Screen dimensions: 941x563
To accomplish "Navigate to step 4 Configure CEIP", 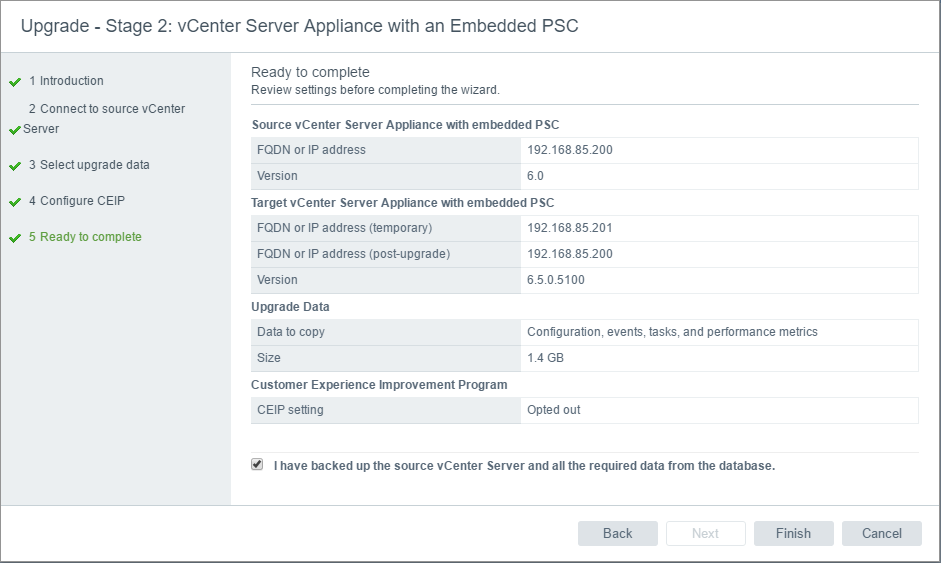I will pyautogui.click(x=77, y=201).
